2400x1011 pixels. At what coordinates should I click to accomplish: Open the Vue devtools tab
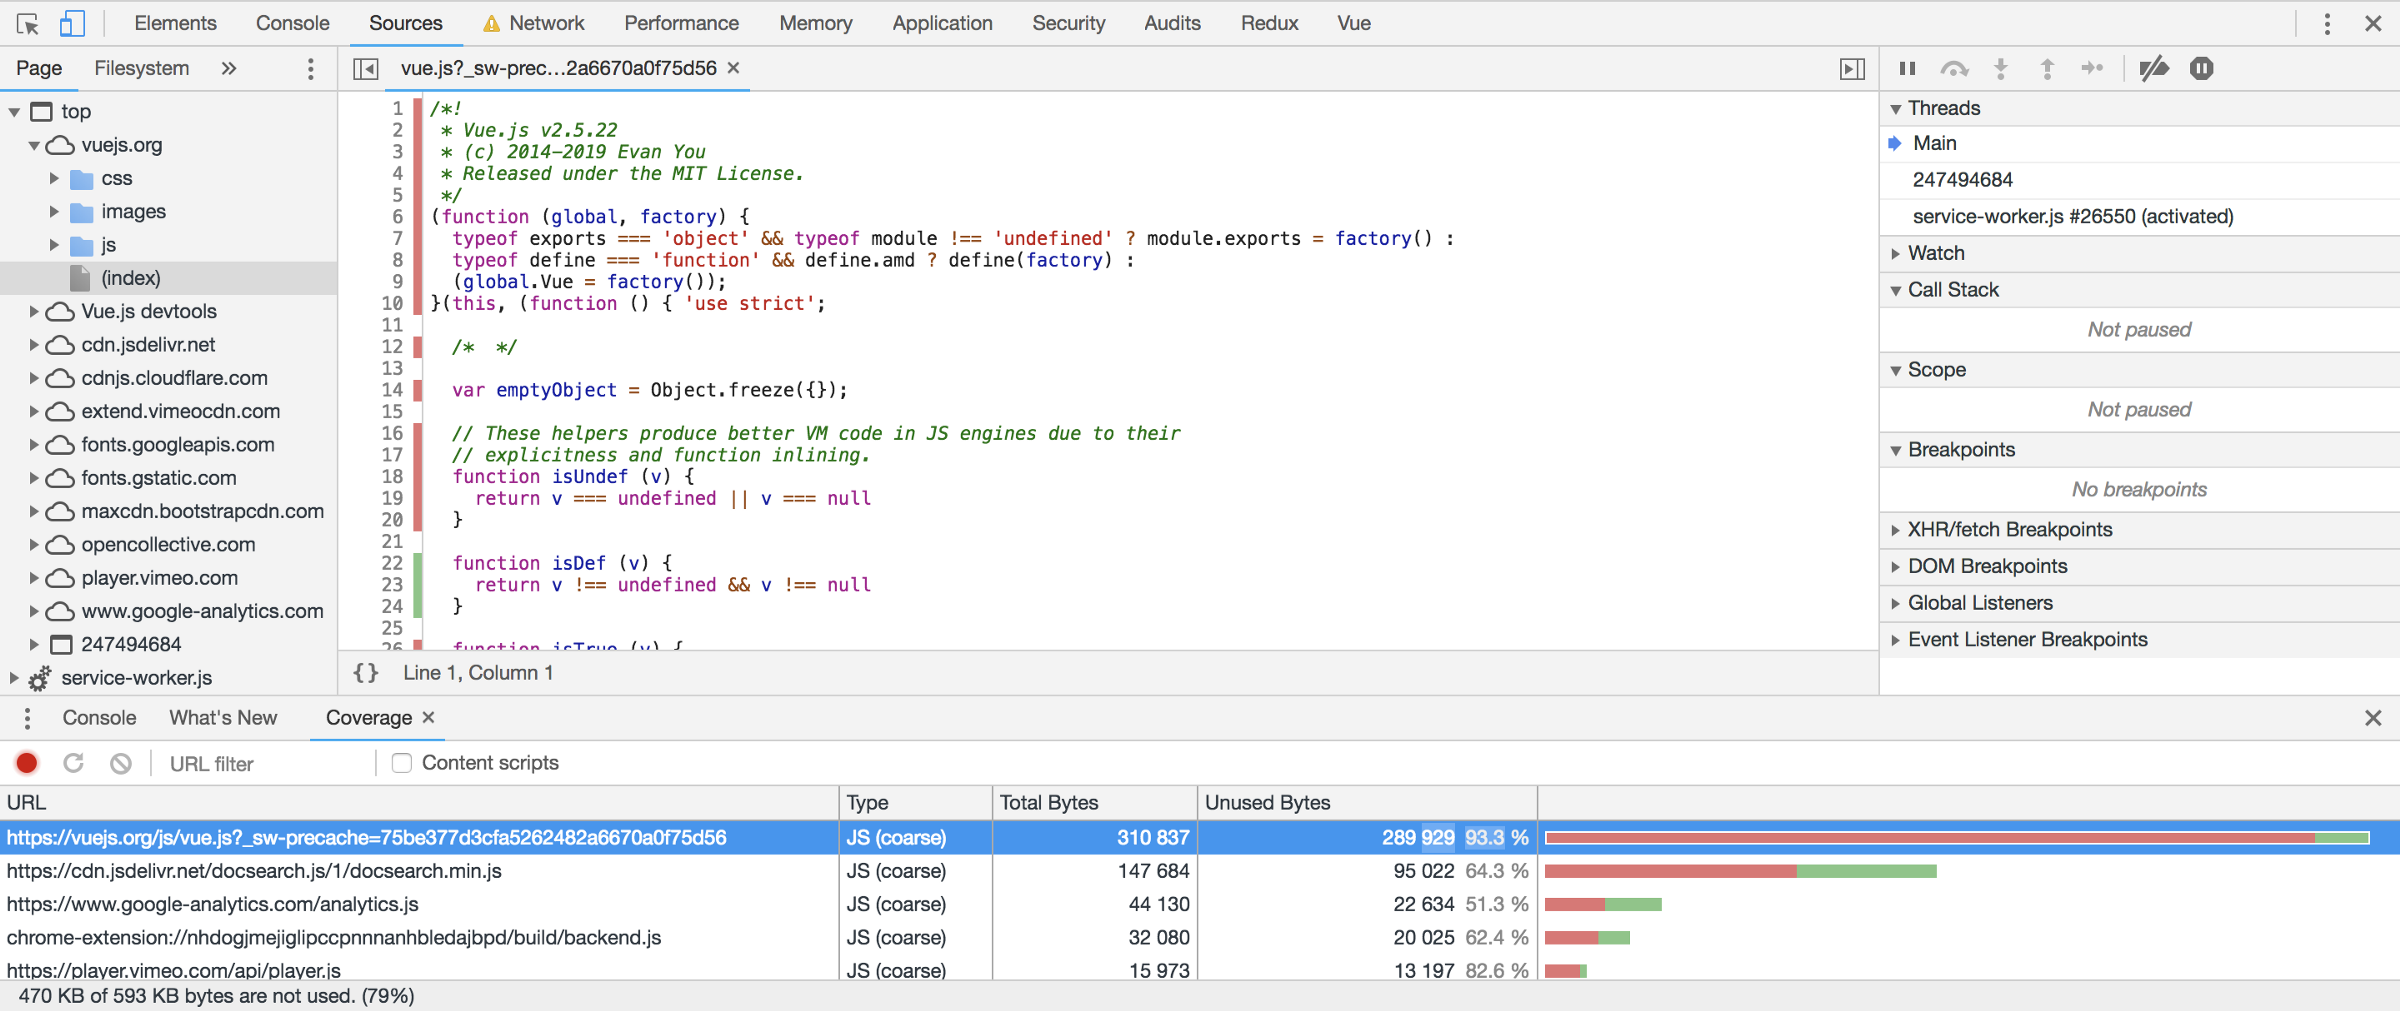click(x=1354, y=23)
